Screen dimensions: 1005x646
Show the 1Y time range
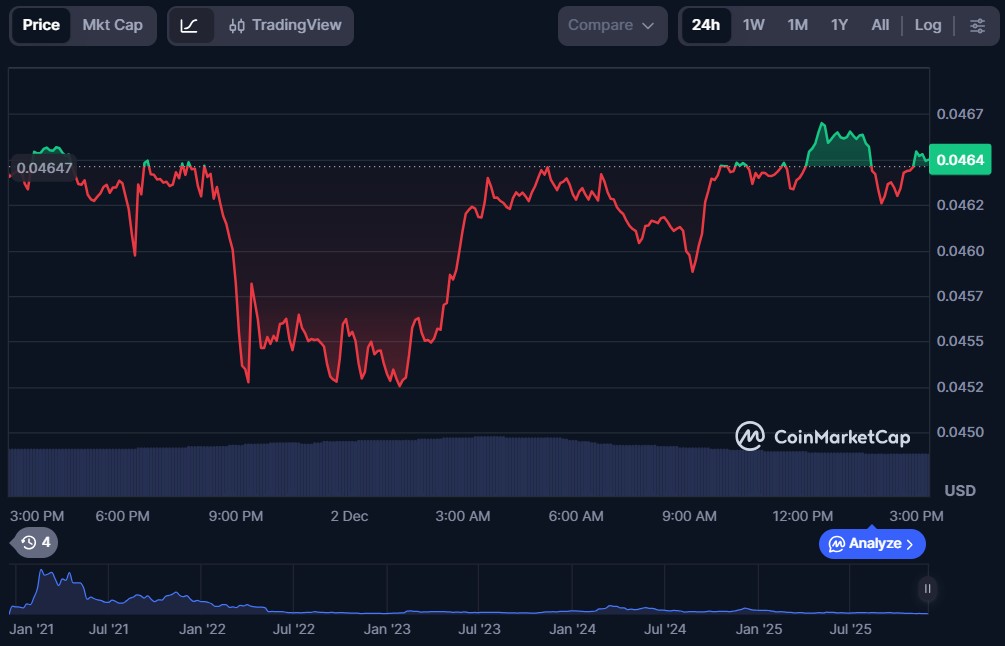[x=839, y=25]
